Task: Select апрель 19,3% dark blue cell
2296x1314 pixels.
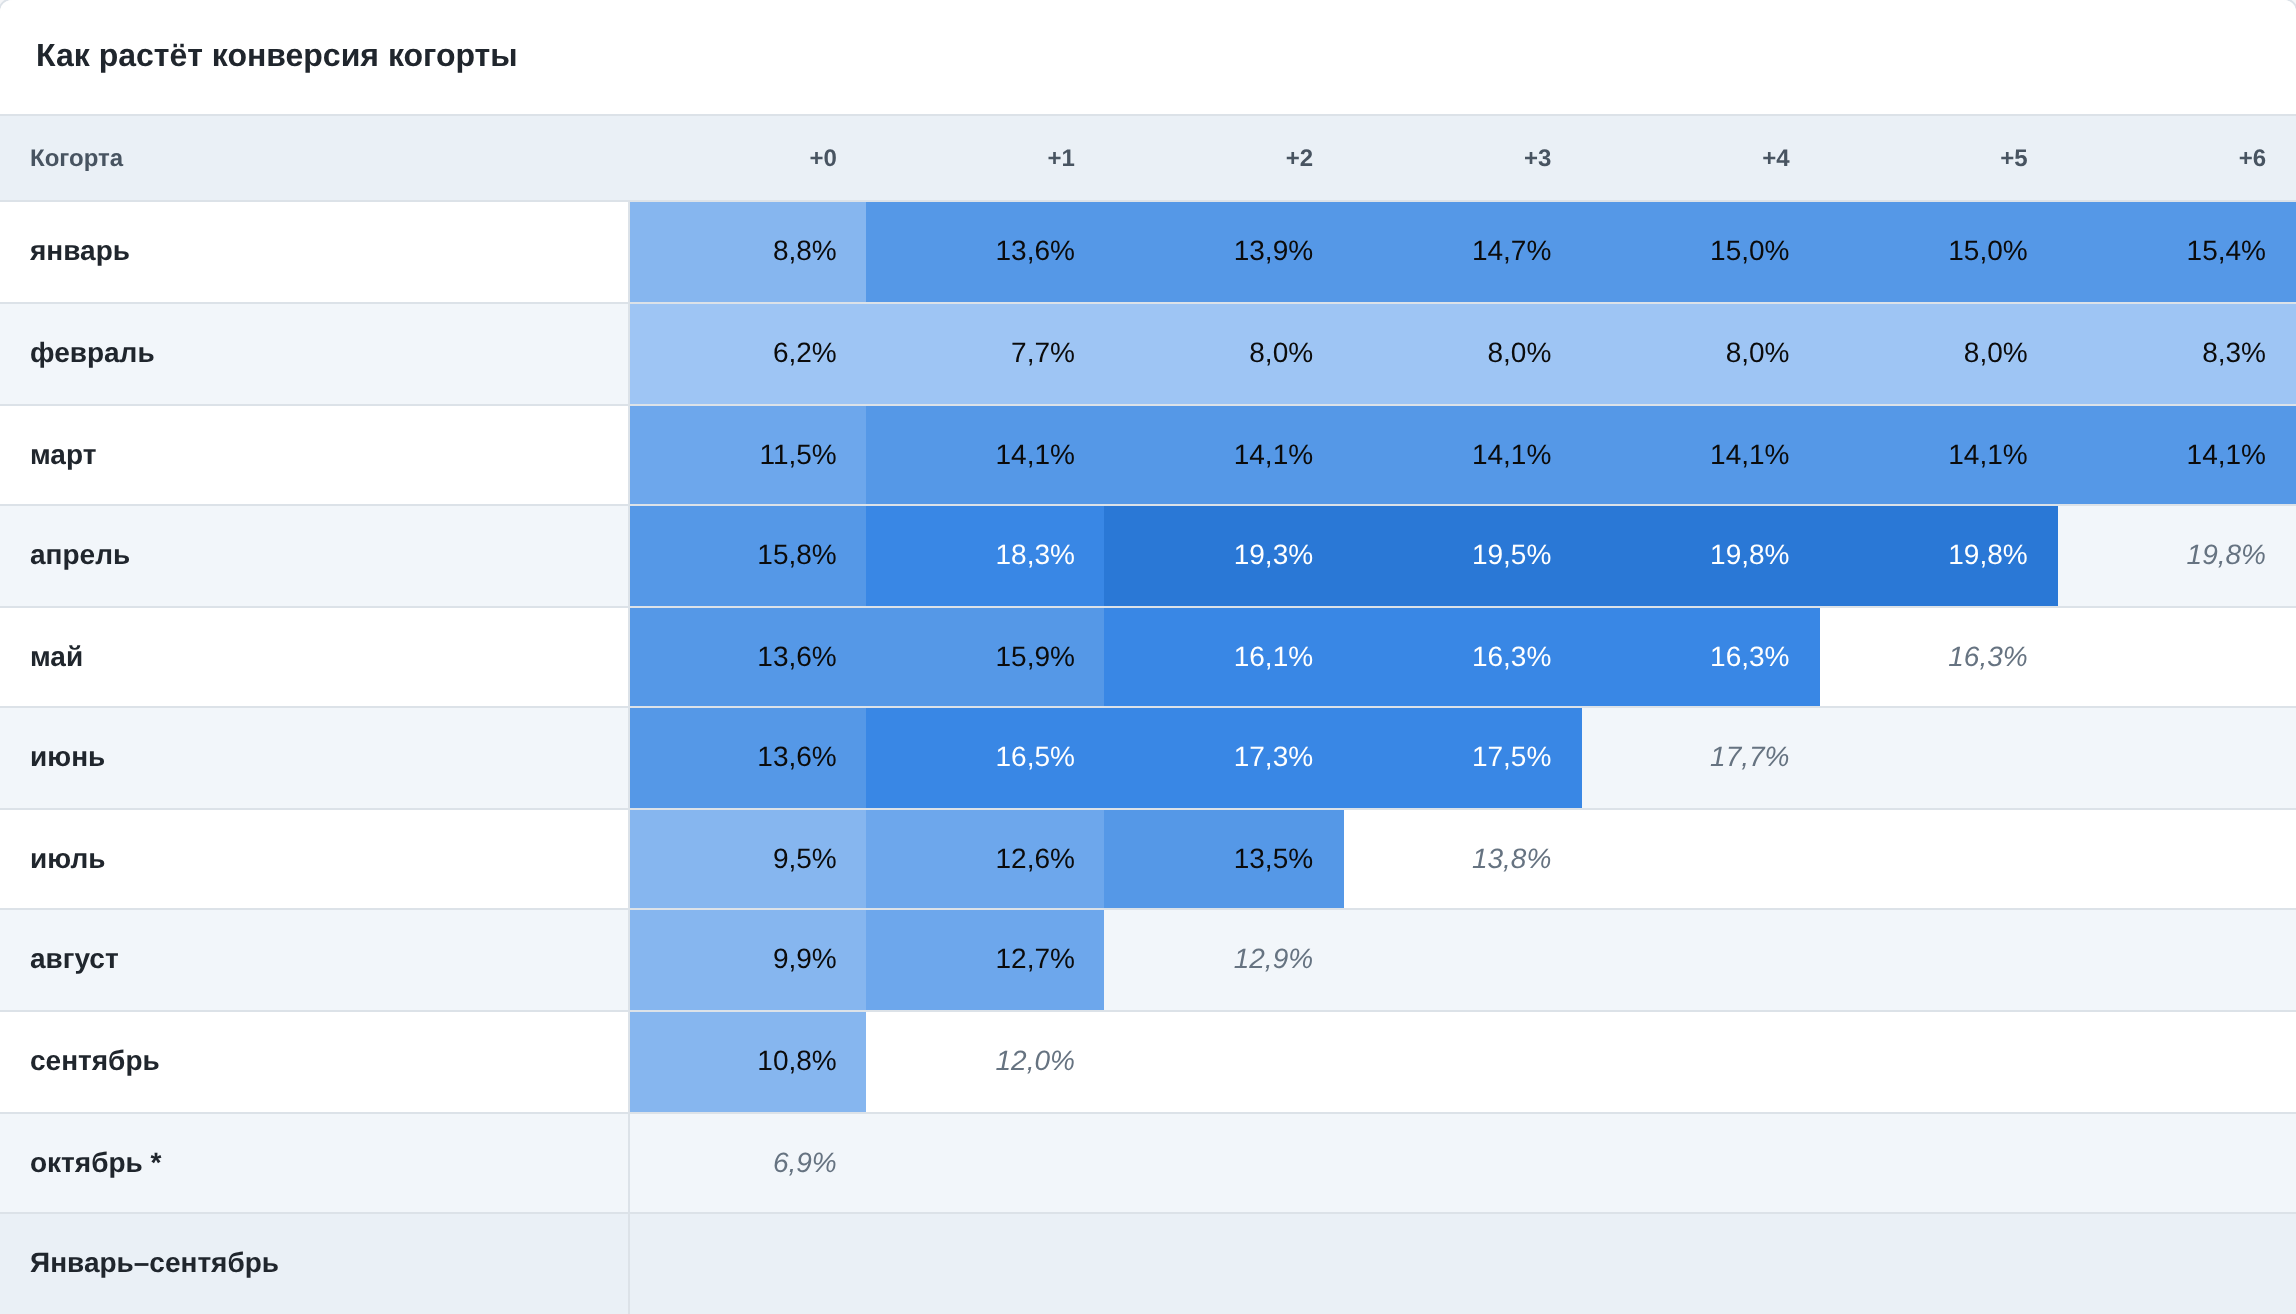Action: point(1224,556)
